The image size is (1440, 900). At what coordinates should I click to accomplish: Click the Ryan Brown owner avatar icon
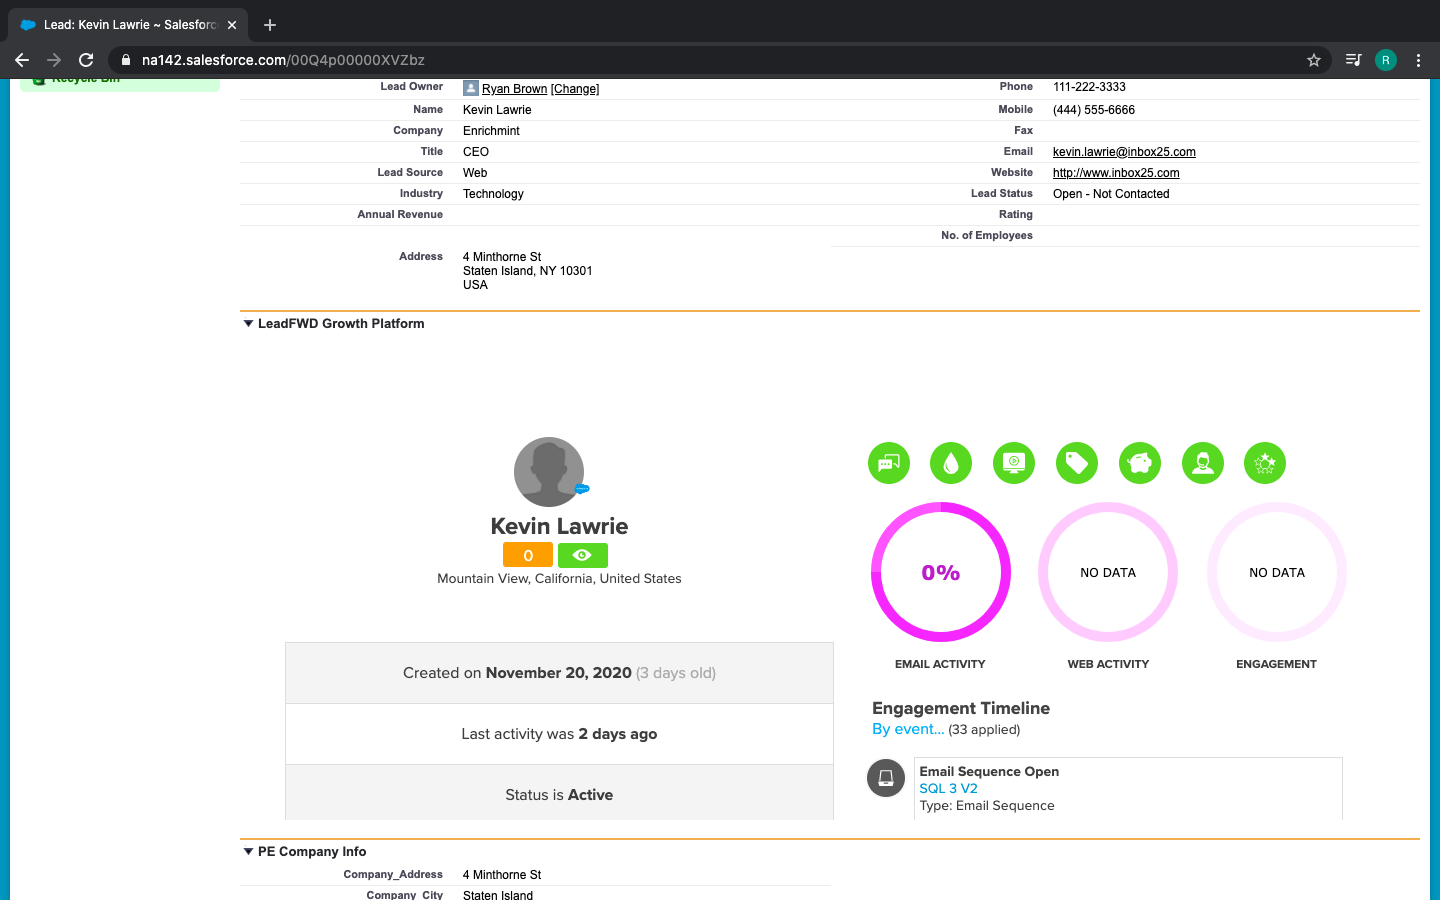coord(471,88)
